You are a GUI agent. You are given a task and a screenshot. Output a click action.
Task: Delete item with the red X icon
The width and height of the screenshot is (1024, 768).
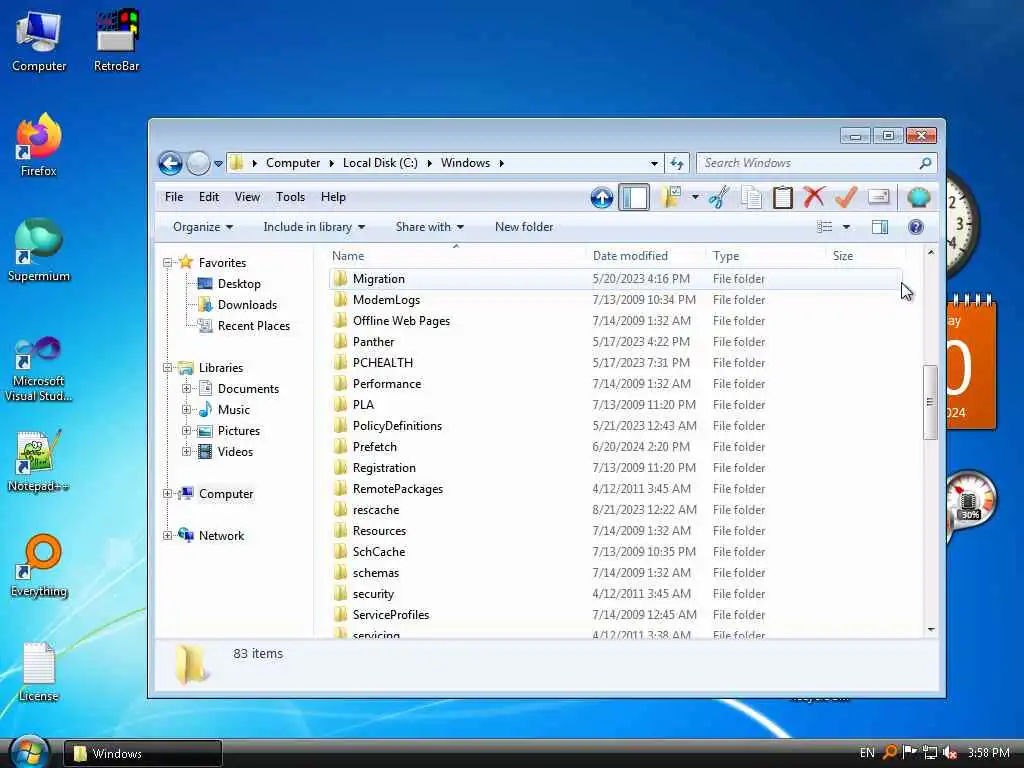click(x=814, y=197)
